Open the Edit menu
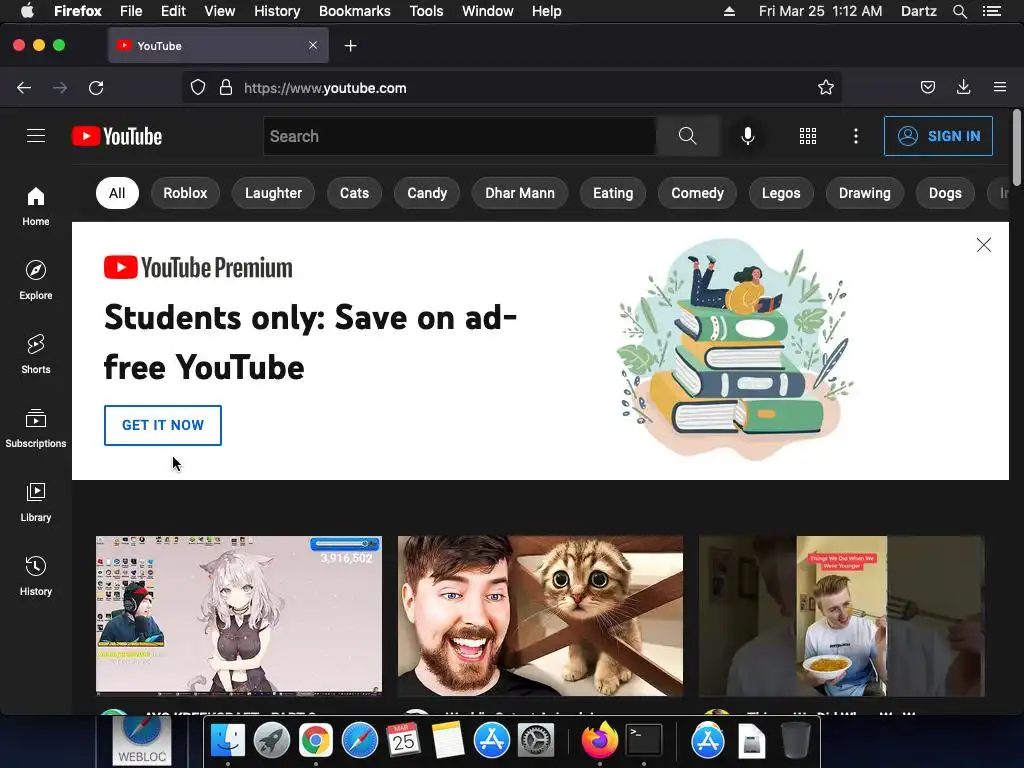Image resolution: width=1024 pixels, height=768 pixels. [173, 11]
